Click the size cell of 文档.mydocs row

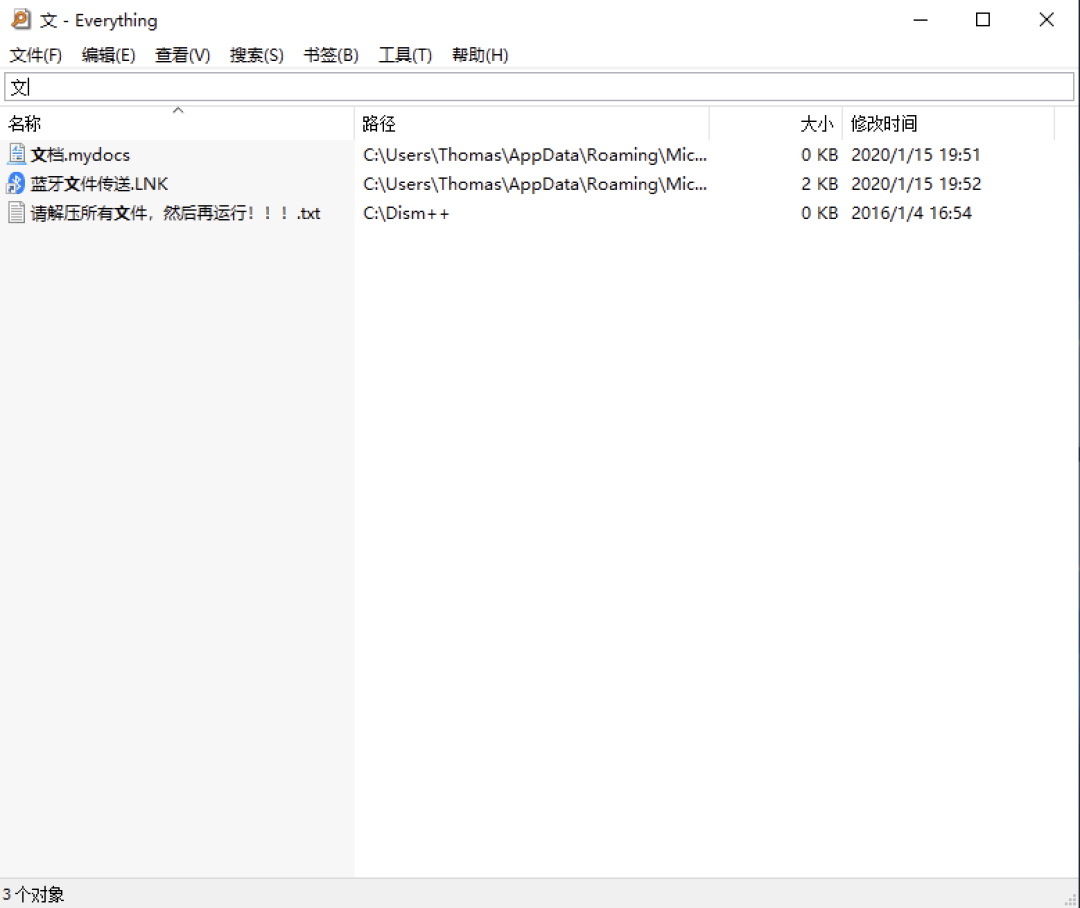click(819, 155)
